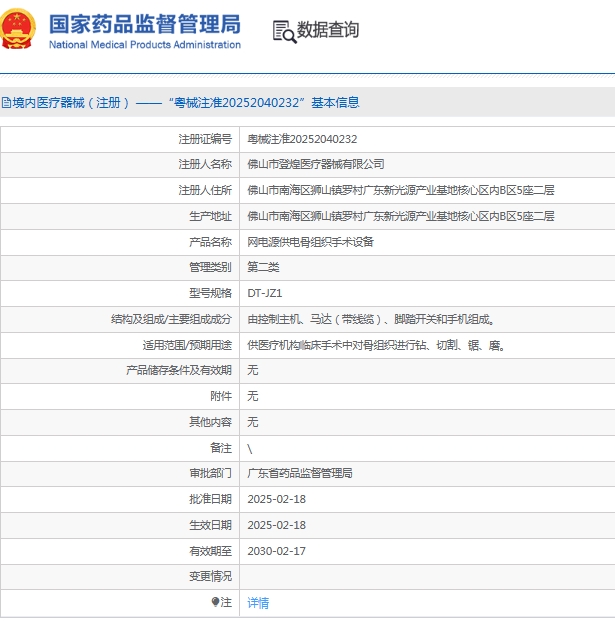Image resolution: width=615 pixels, height=625 pixels.
Task: Select registration number 粤械注准20252040232 value
Action: 302,139
